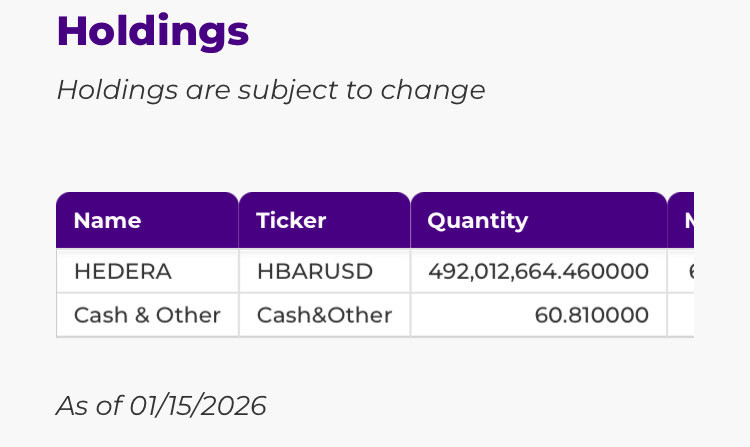Sort table by the Ticker column header

point(291,220)
